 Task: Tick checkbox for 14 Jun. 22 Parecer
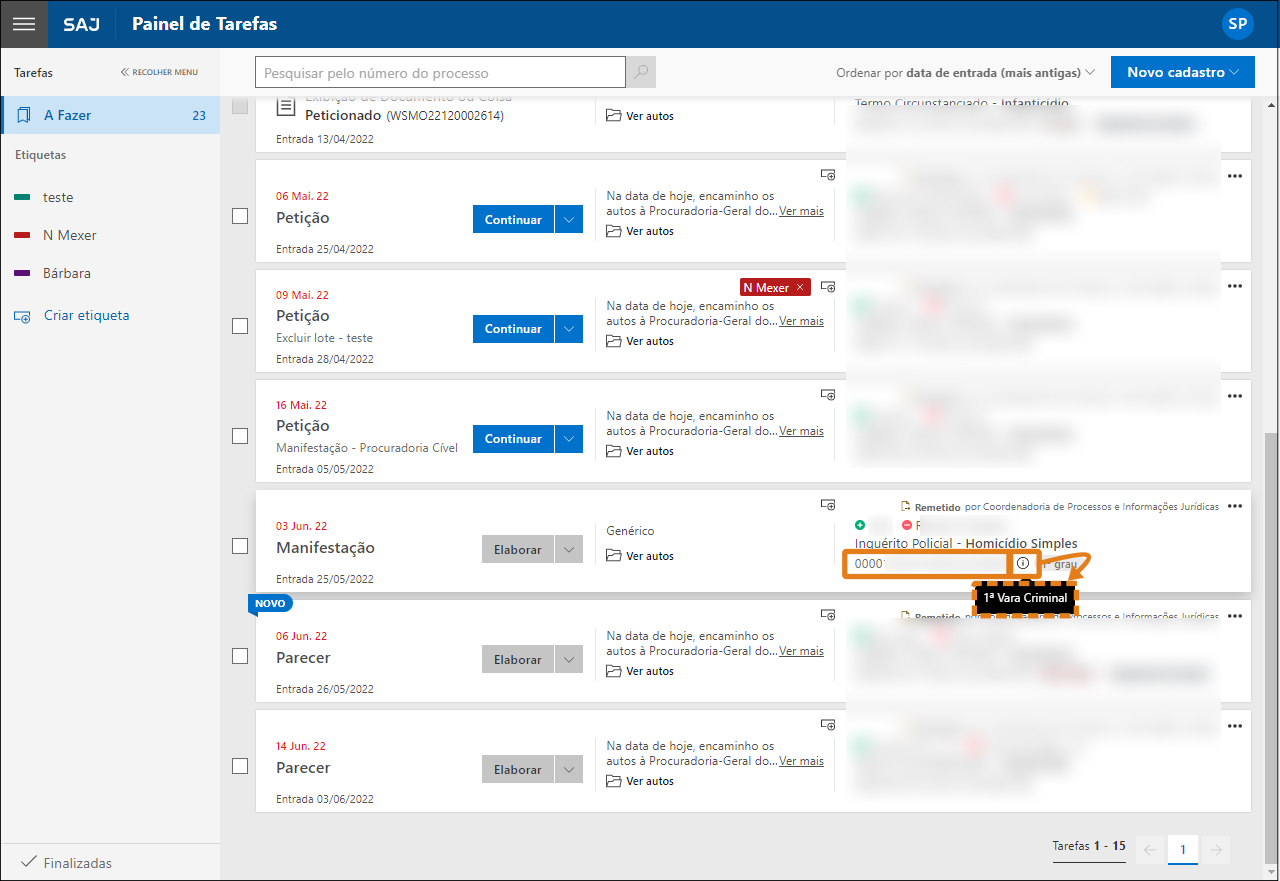(240, 766)
